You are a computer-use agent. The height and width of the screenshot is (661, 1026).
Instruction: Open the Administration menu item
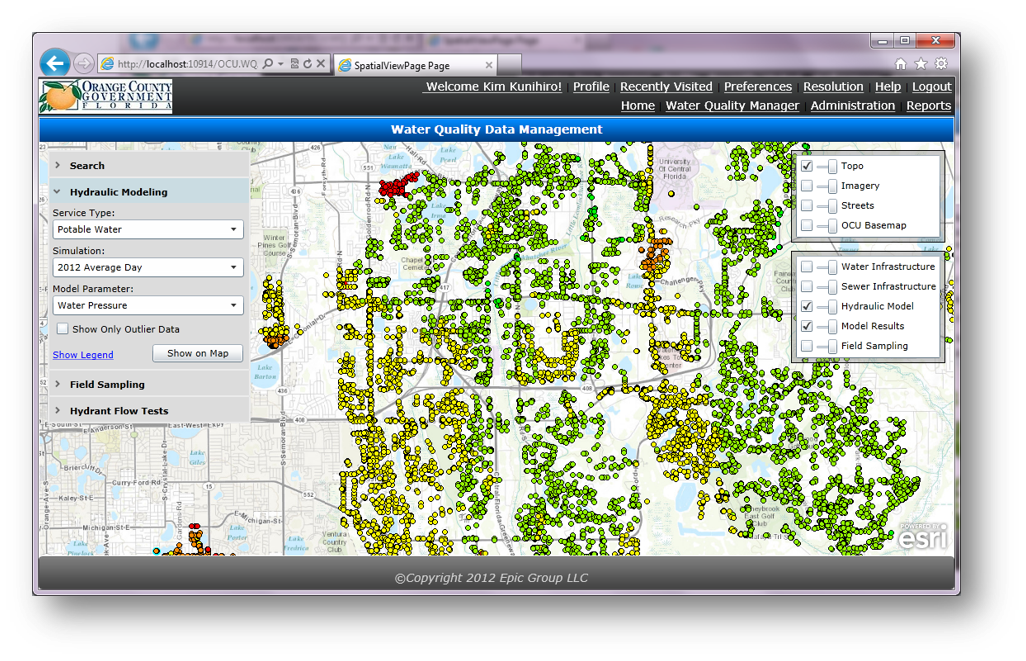[x=852, y=106]
